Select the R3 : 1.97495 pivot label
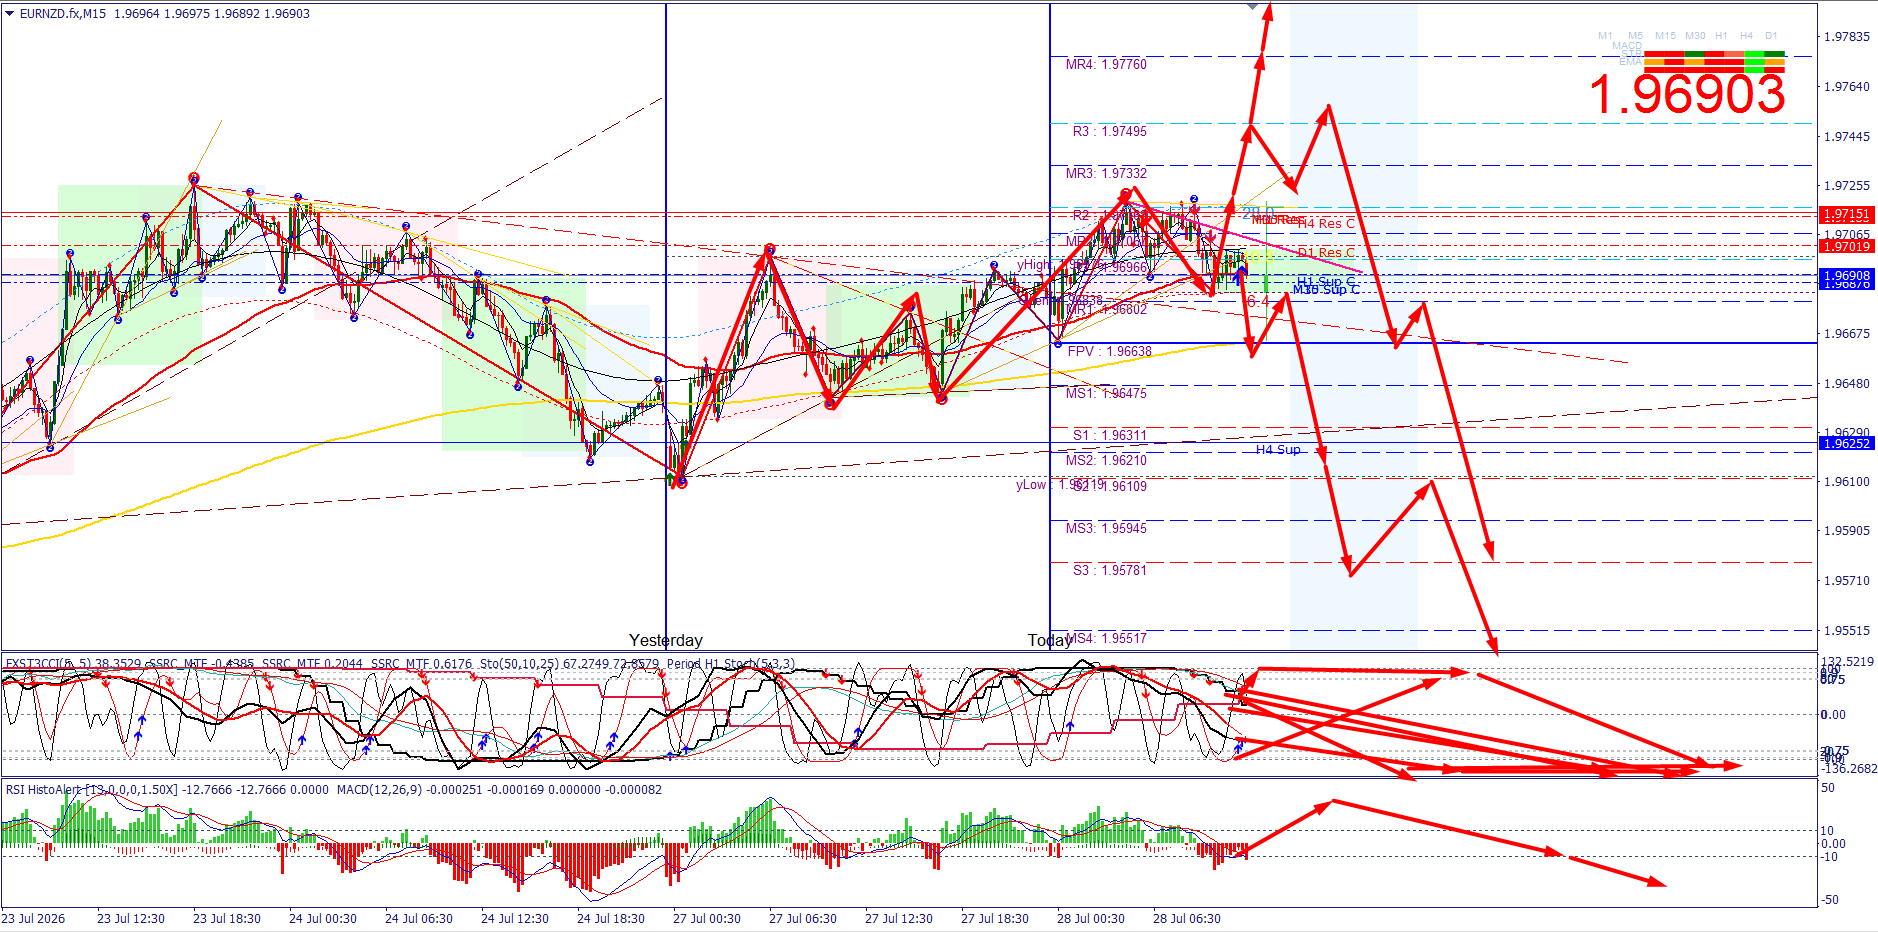This screenshot has height=932, width=1878. [x=1110, y=131]
